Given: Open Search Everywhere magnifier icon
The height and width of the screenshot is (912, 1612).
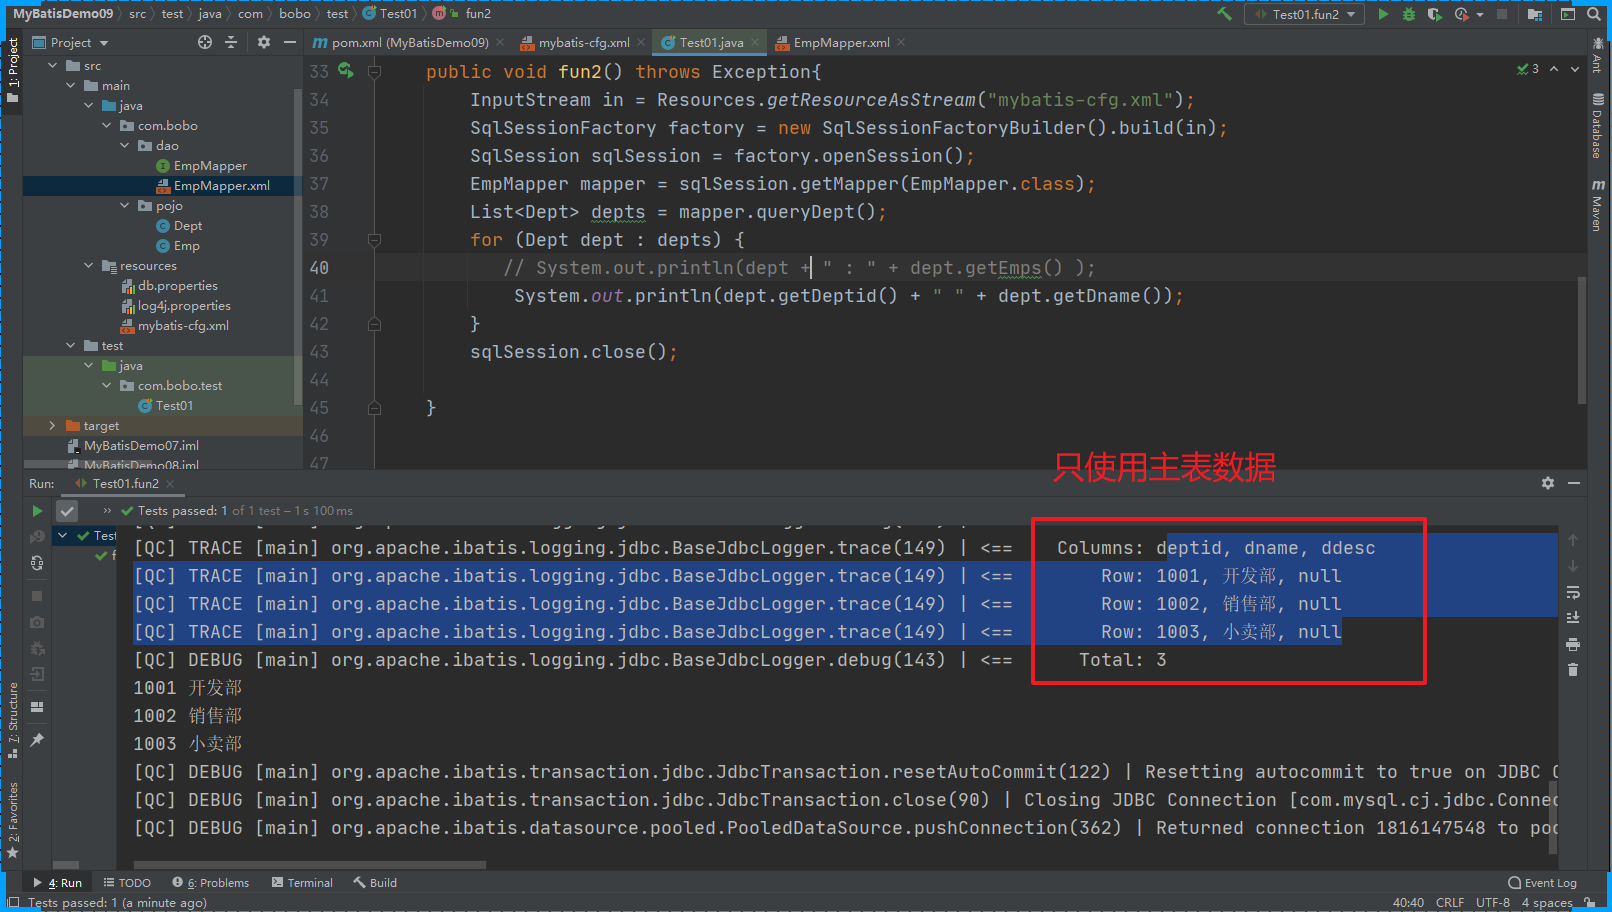Looking at the screenshot, I should click(x=1594, y=14).
